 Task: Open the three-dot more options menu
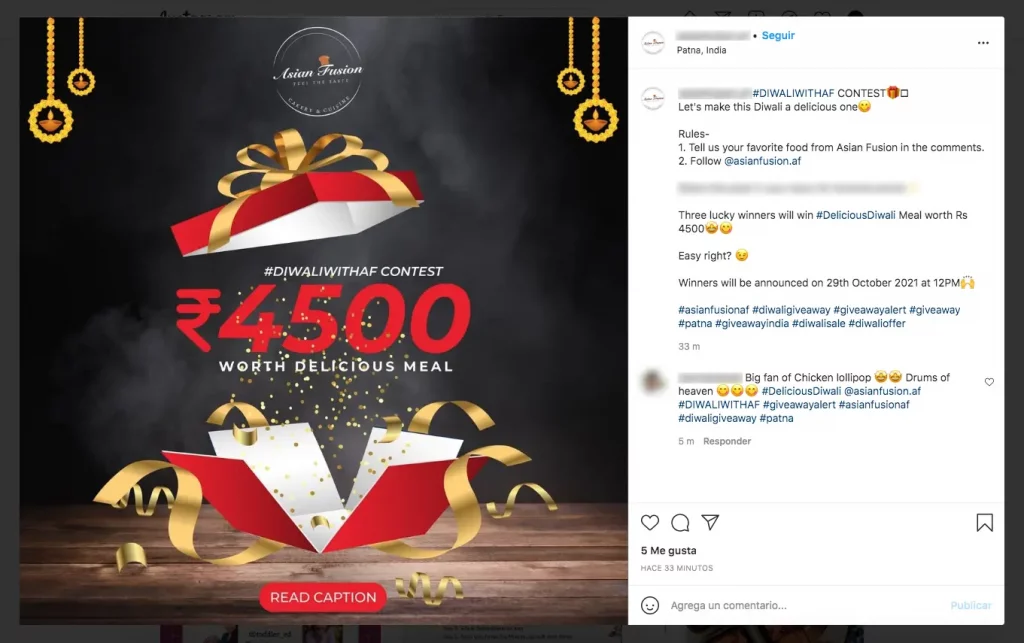983,43
